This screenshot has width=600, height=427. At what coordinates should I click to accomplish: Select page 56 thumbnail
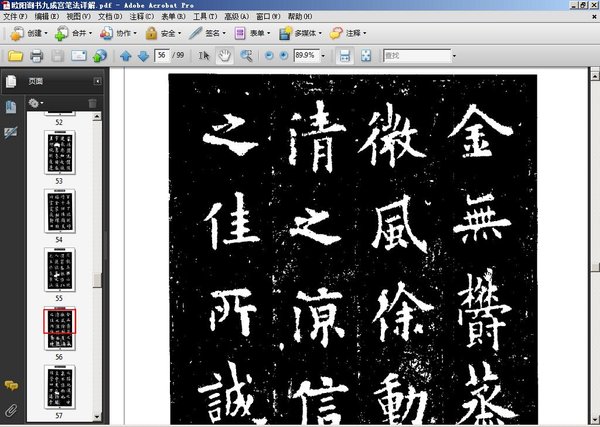60,329
